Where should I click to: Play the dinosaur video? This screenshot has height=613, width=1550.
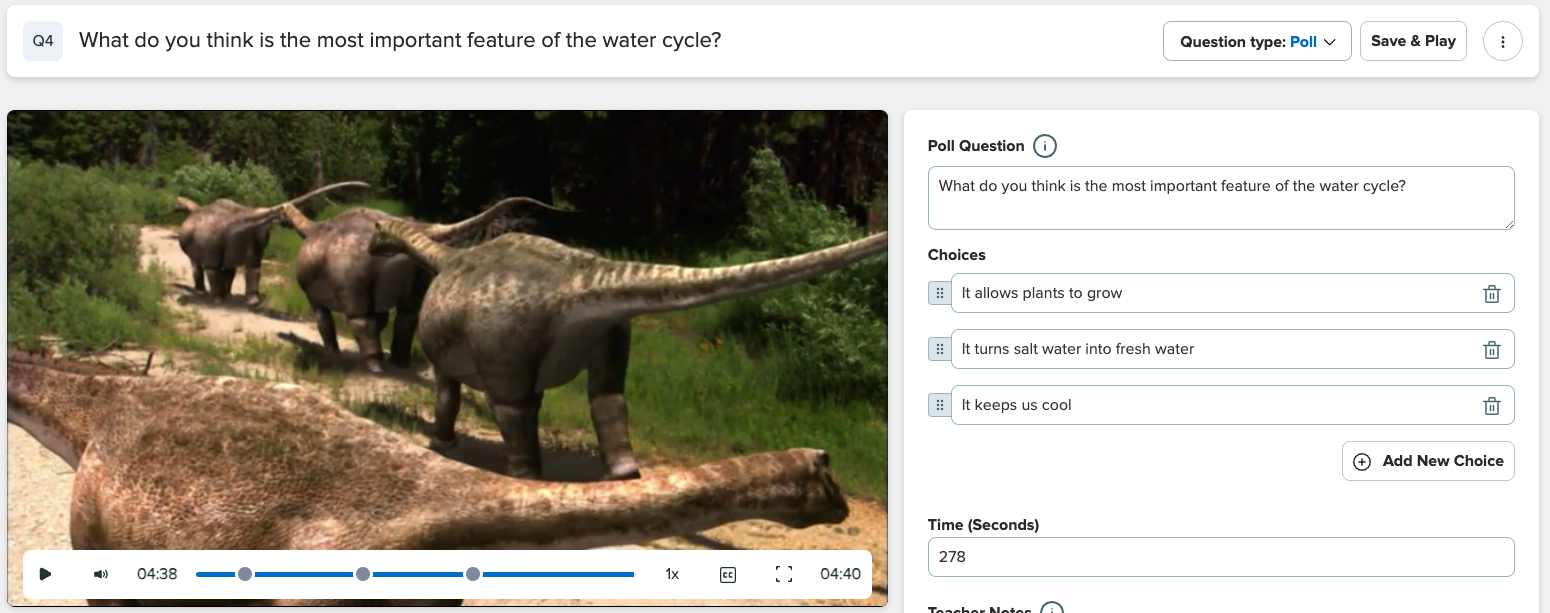click(45, 574)
